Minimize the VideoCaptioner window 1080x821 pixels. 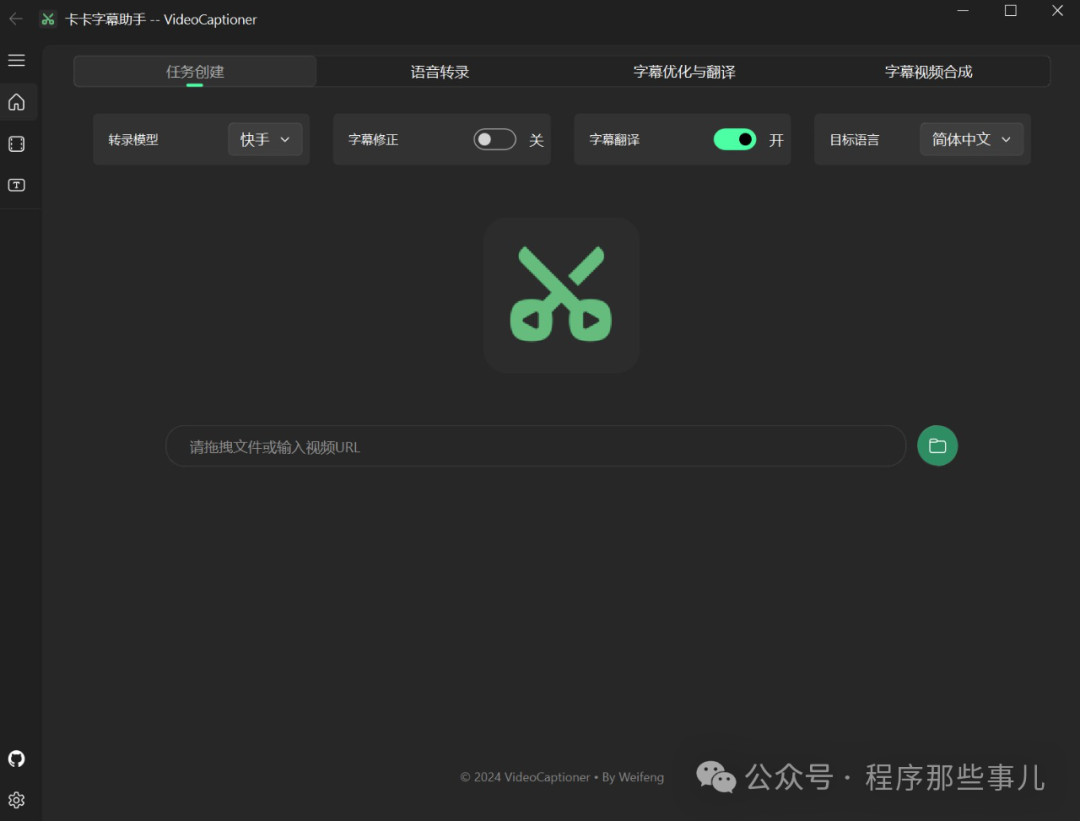pyautogui.click(x=963, y=11)
